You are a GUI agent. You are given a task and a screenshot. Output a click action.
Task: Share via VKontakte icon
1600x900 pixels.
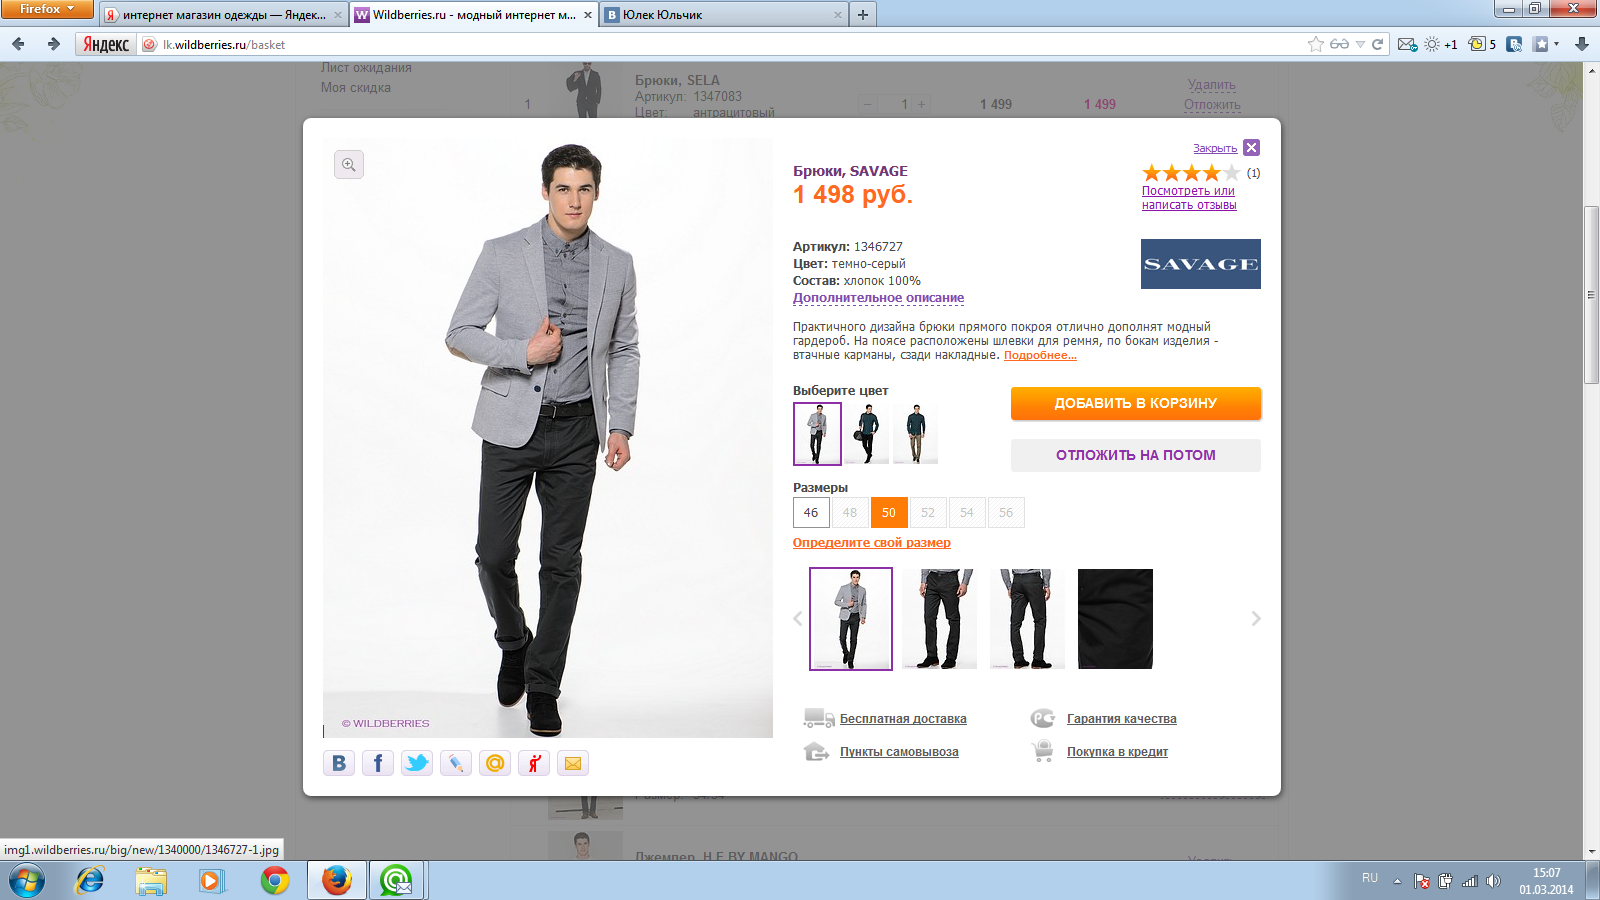(x=339, y=763)
